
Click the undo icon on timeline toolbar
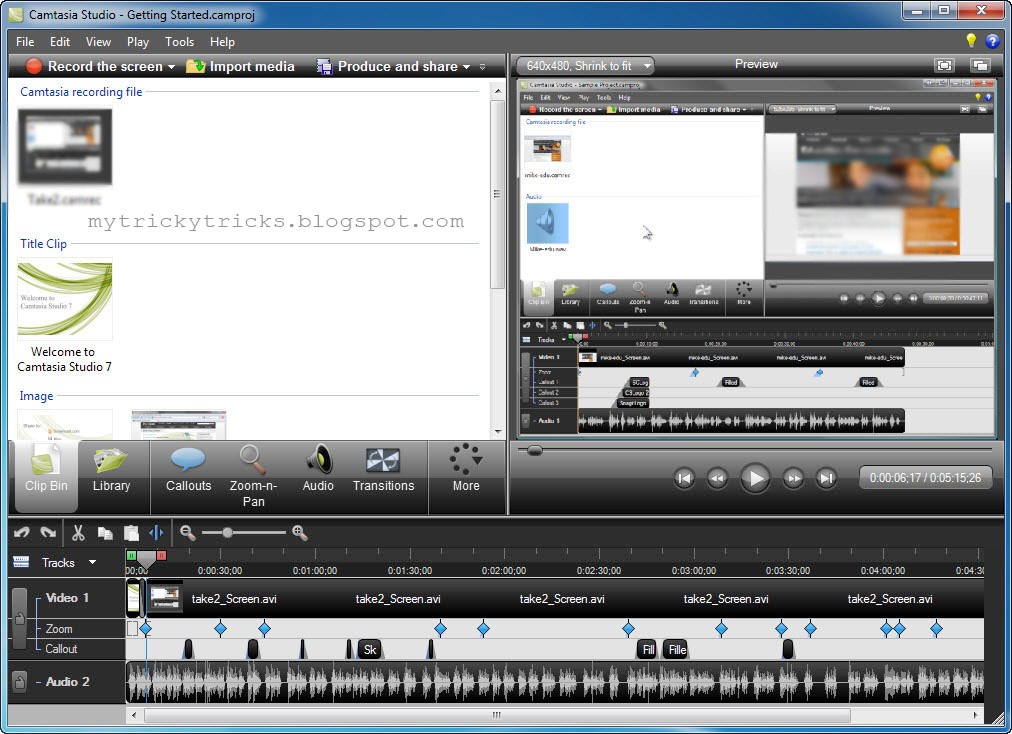tap(22, 533)
